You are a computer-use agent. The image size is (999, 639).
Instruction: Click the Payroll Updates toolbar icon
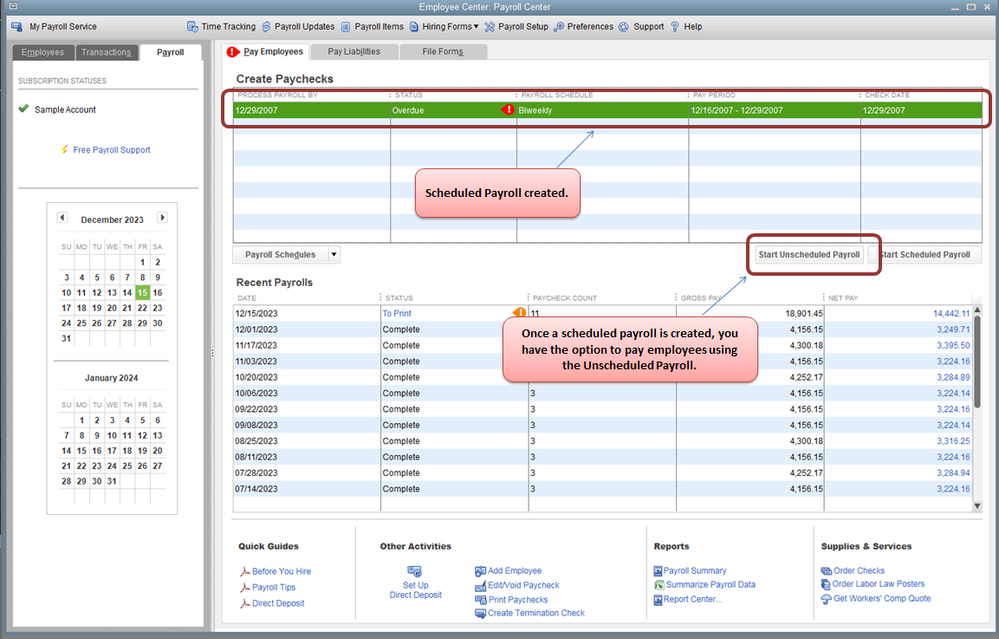point(266,27)
